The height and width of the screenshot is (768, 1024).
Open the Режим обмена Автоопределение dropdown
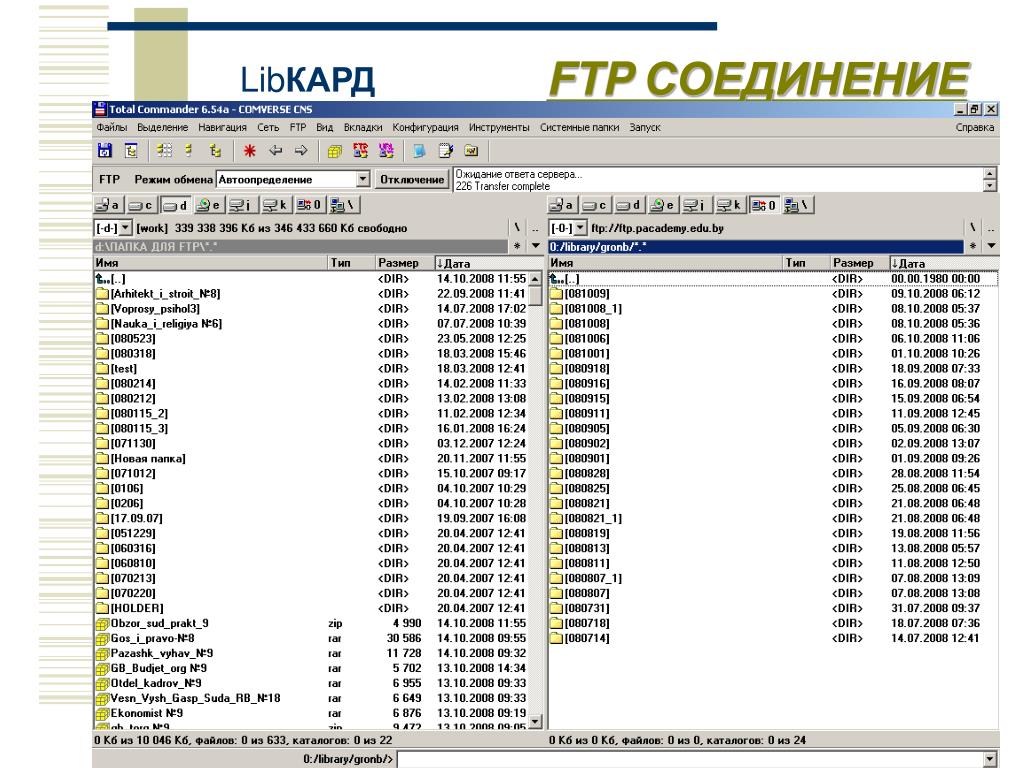click(363, 179)
